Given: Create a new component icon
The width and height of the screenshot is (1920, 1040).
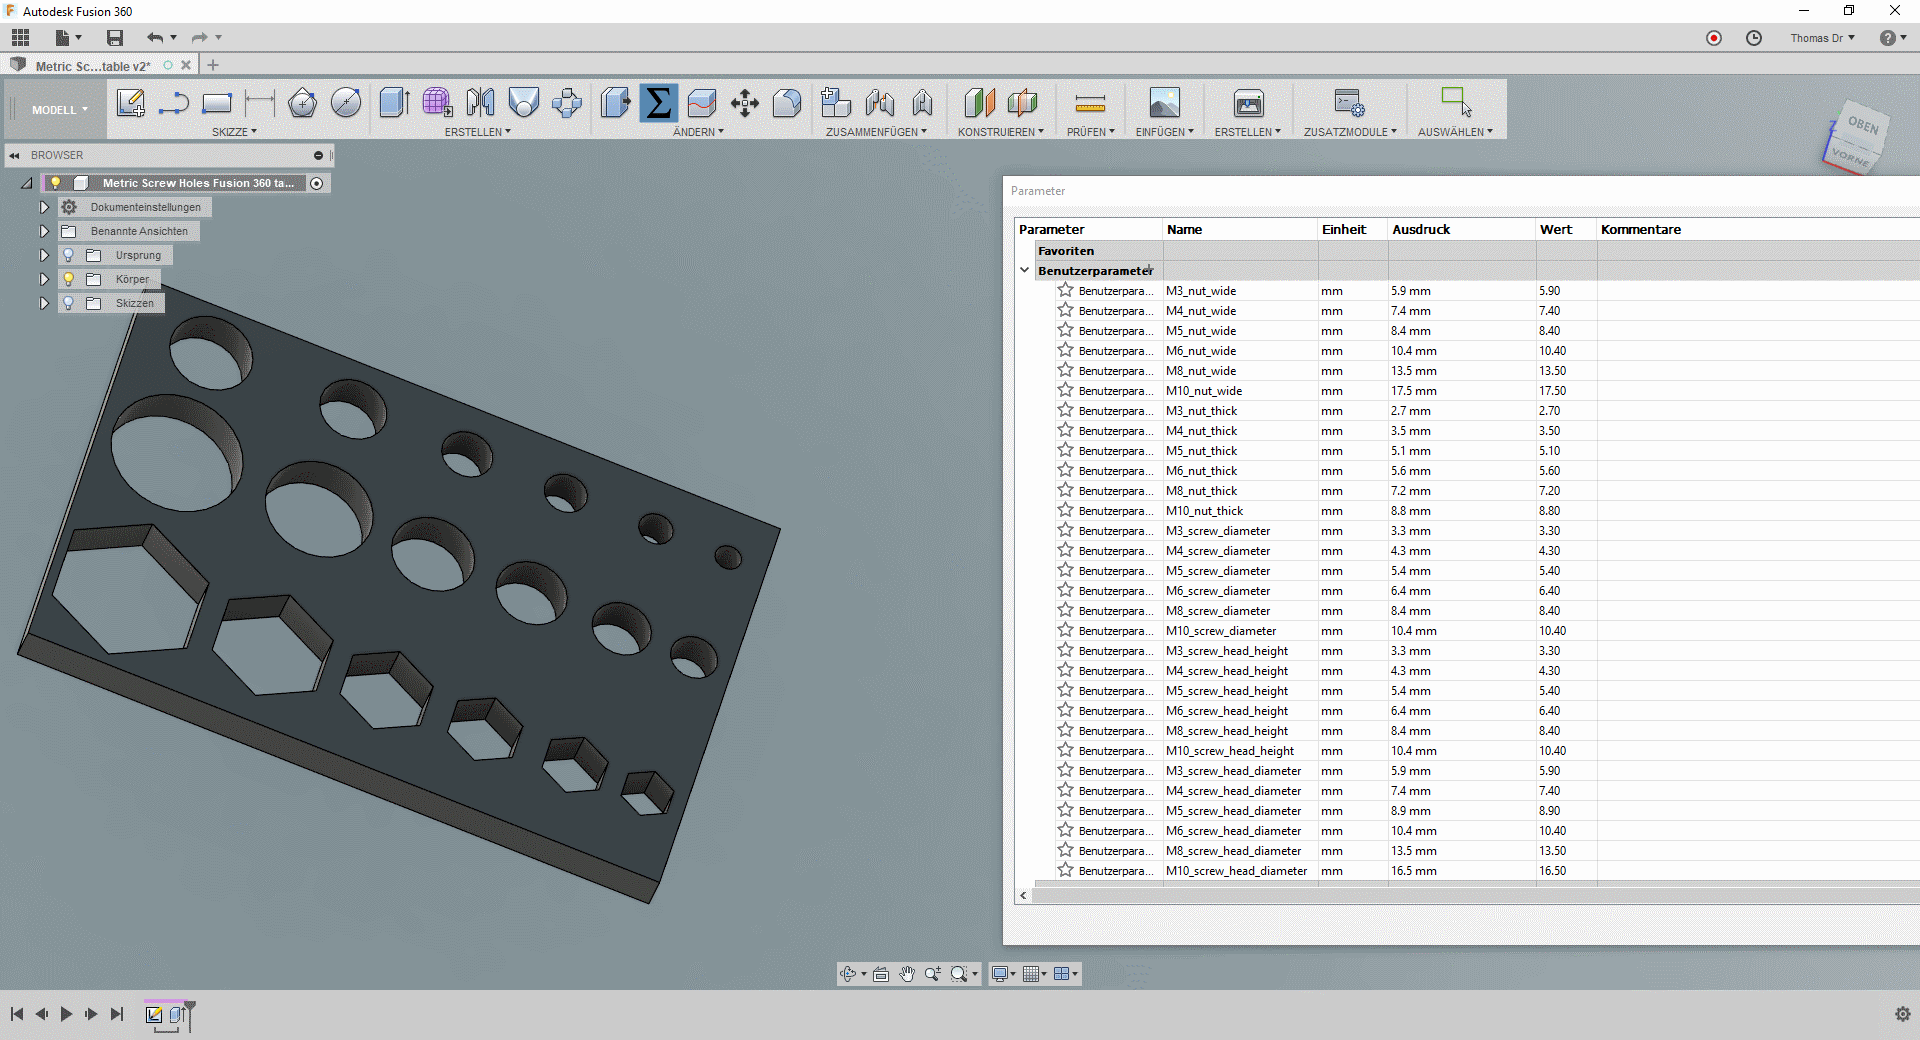Looking at the screenshot, I should 836,103.
